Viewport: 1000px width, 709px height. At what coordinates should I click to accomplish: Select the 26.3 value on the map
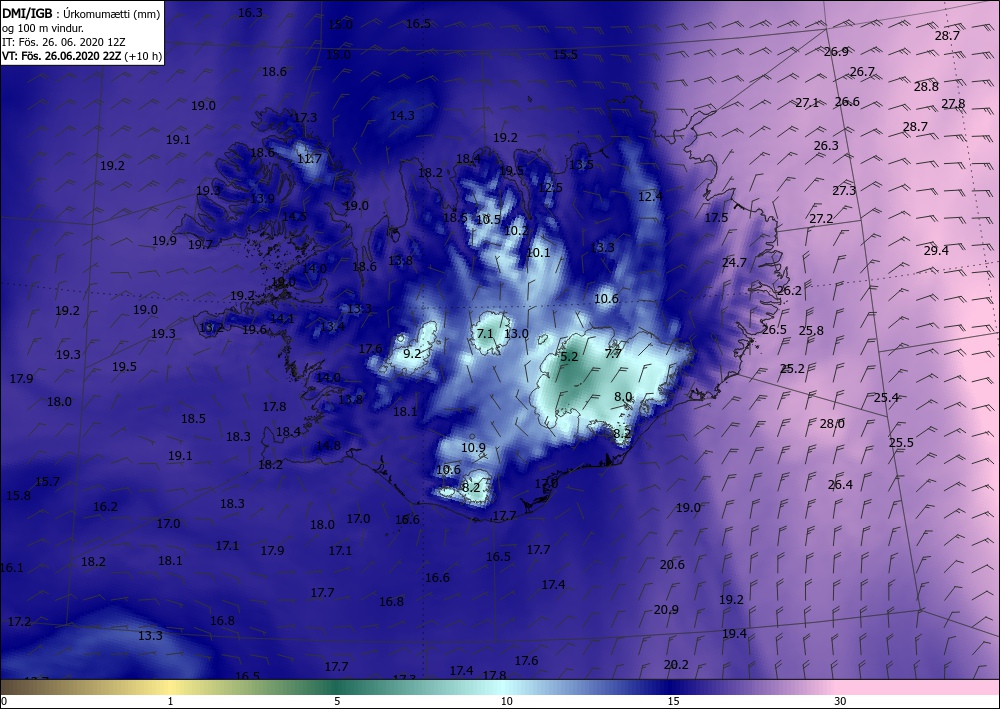pyautogui.click(x=826, y=145)
